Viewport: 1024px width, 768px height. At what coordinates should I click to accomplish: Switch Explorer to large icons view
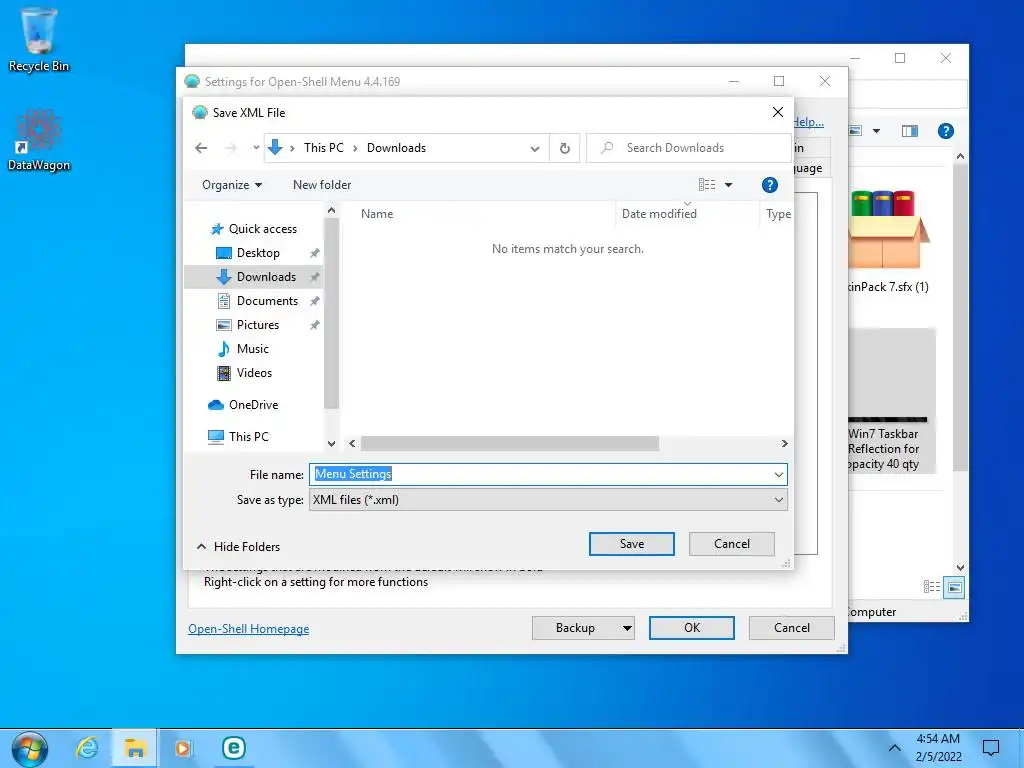(954, 587)
